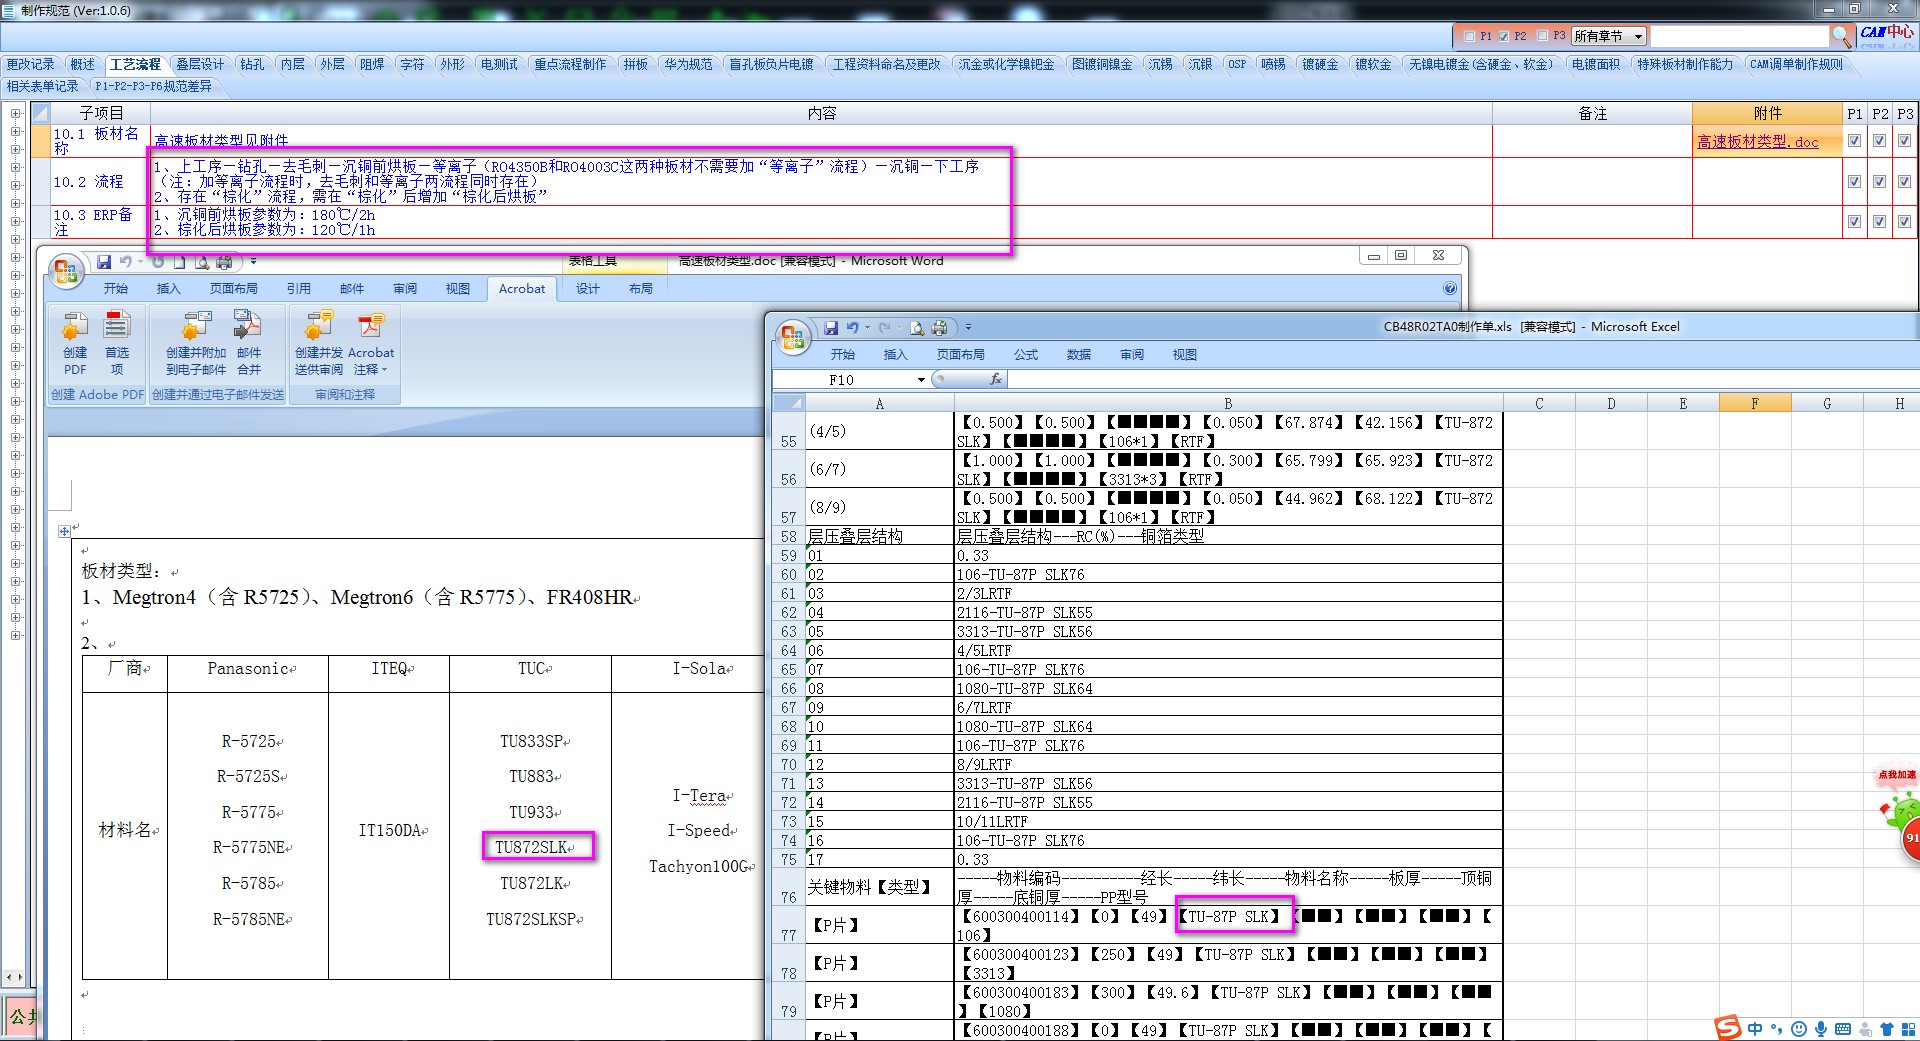Image resolution: width=1920 pixels, height=1041 pixels.
Task: Open the P1-P2-P3-P6规范差异 tab
Action: (153, 86)
